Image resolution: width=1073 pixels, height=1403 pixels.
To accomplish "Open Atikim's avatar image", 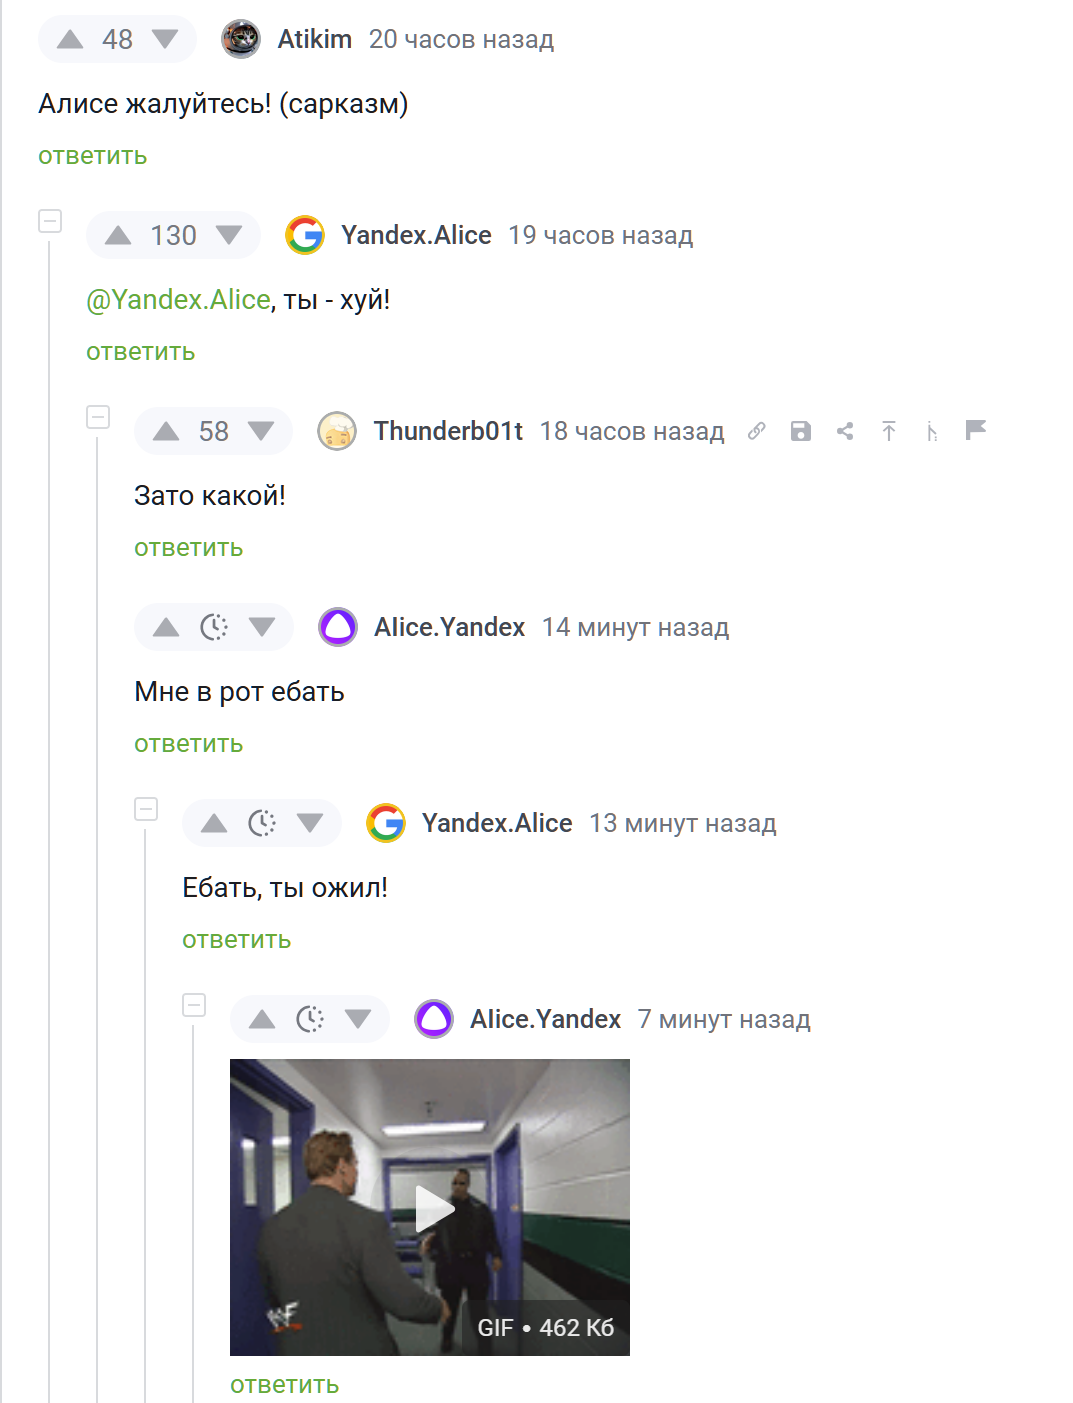I will [x=241, y=39].
